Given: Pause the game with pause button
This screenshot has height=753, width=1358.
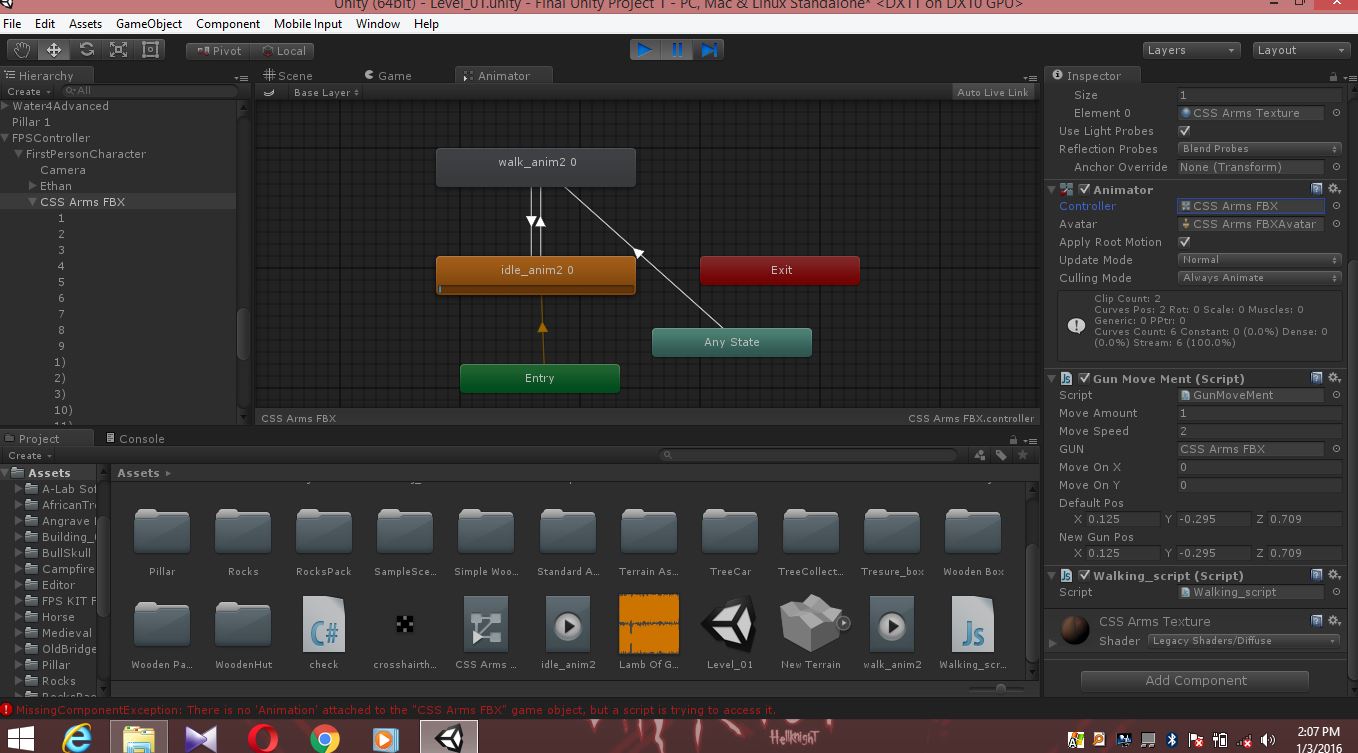Looking at the screenshot, I should pyautogui.click(x=677, y=50).
